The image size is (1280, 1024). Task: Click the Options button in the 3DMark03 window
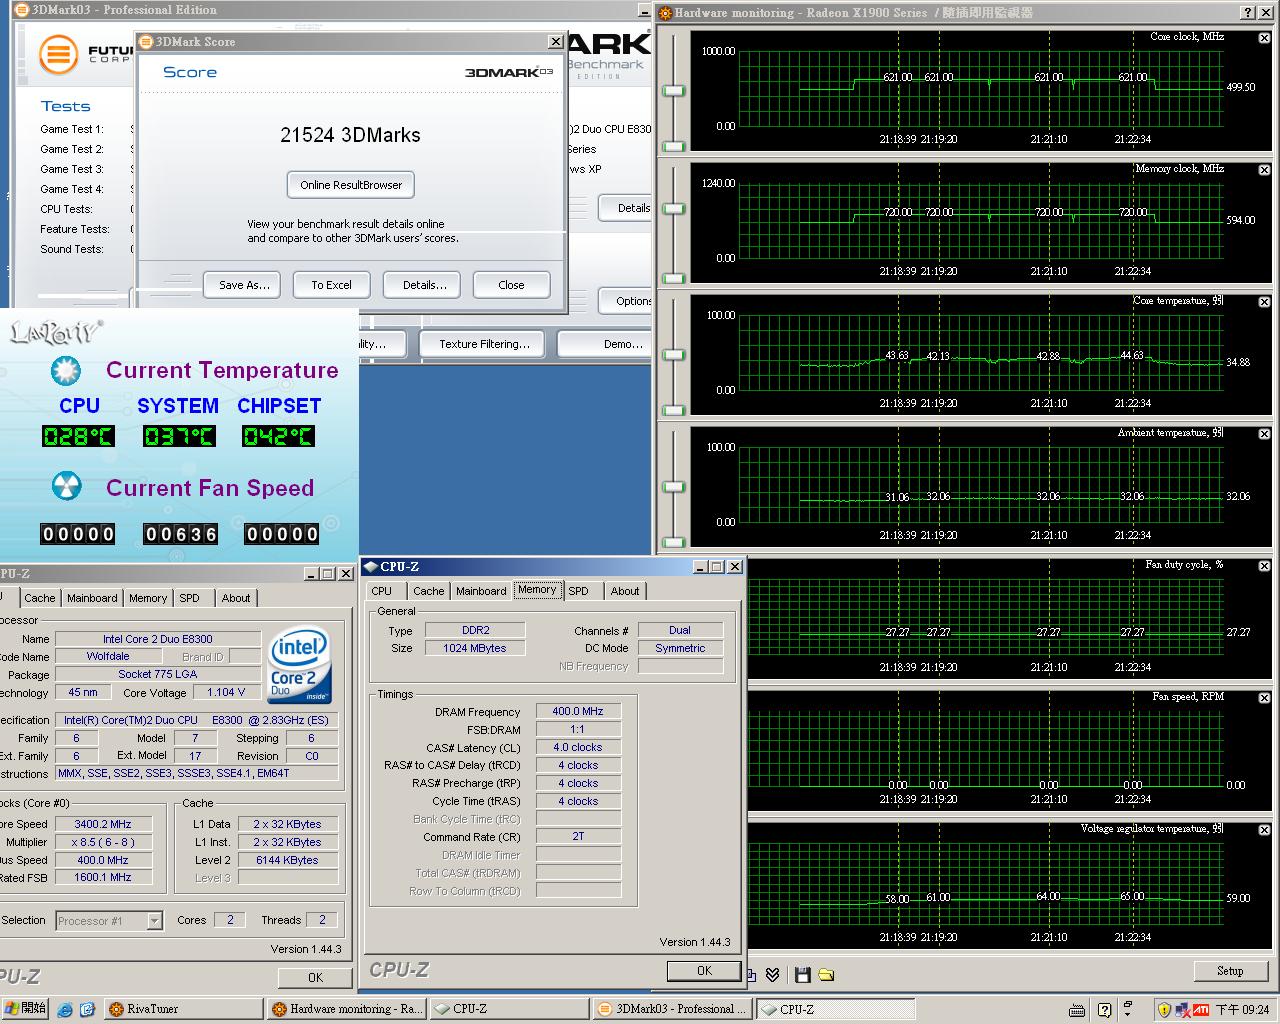tap(626, 301)
